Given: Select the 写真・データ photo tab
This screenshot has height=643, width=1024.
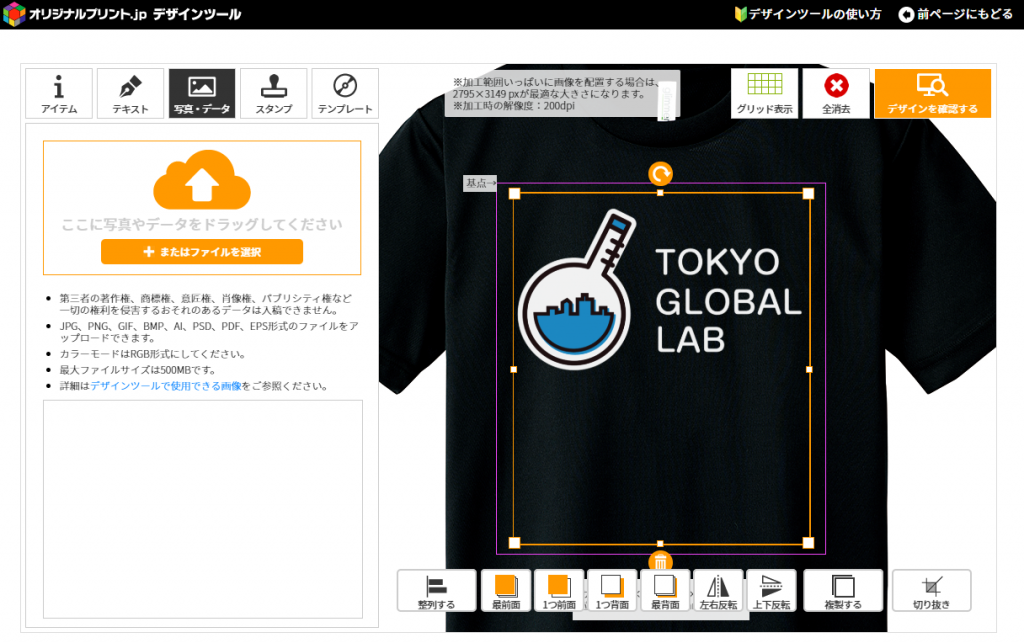Looking at the screenshot, I should point(202,93).
